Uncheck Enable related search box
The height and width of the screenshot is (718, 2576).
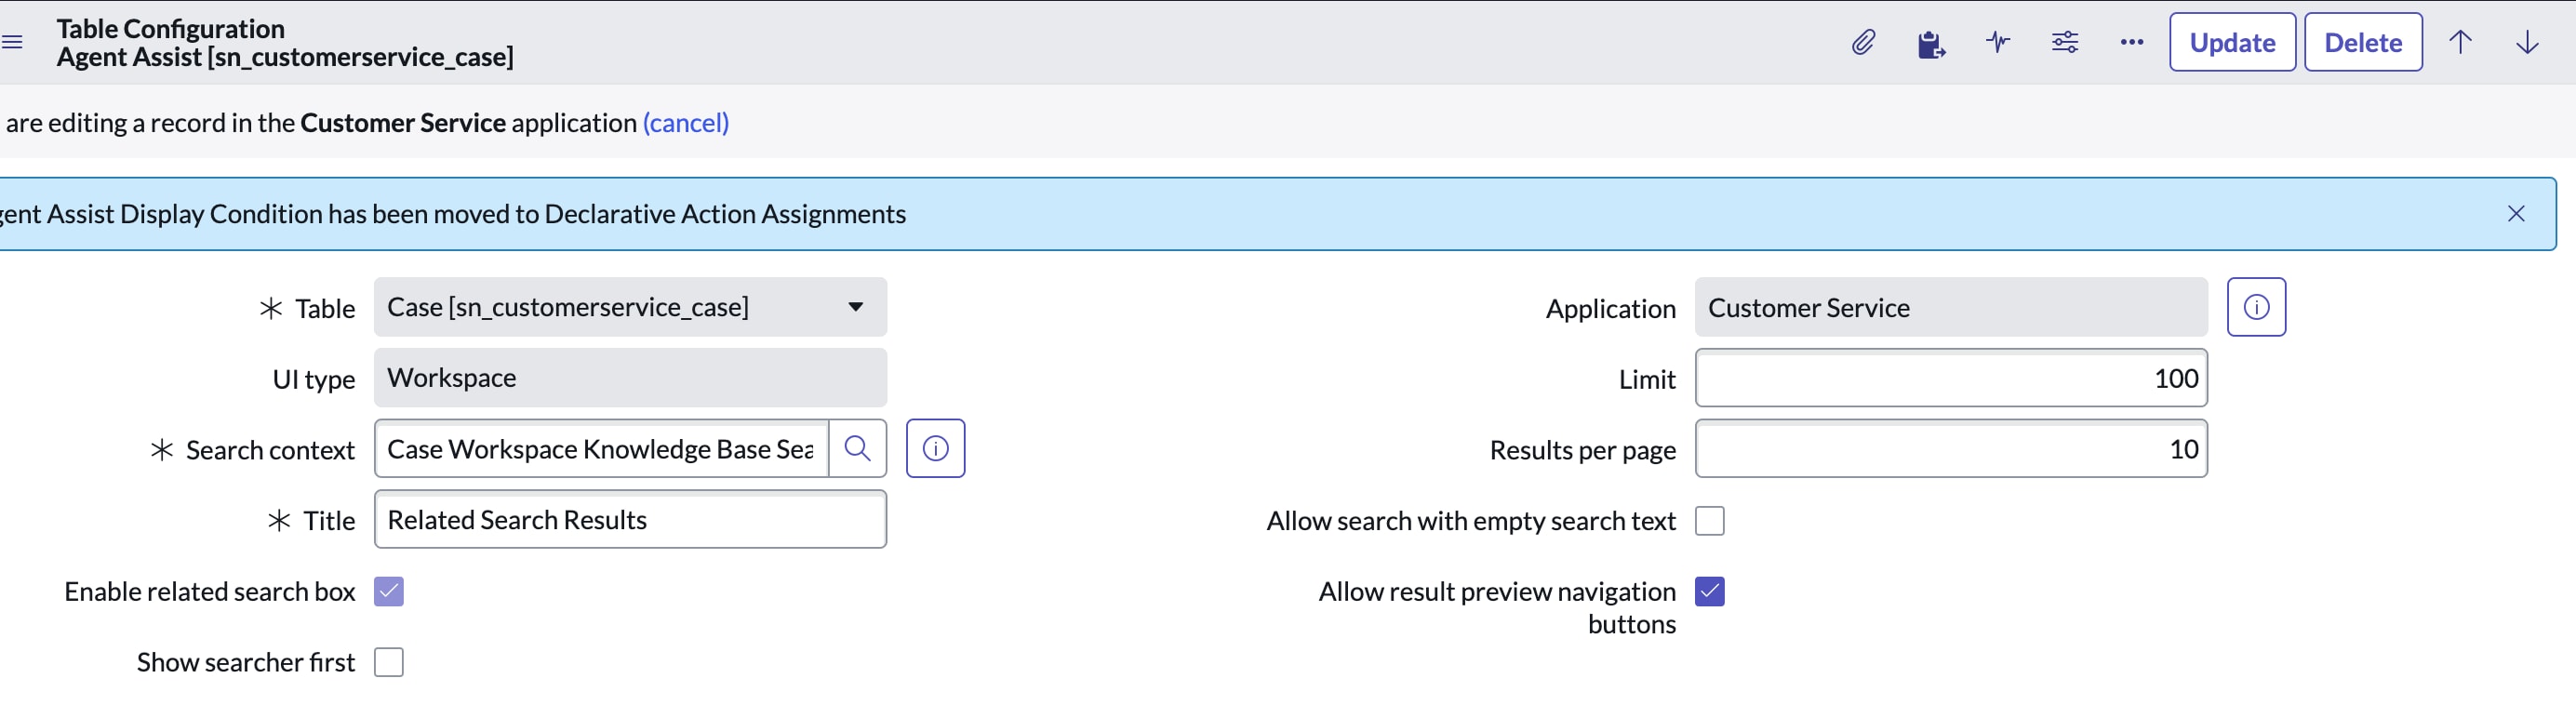coord(389,591)
